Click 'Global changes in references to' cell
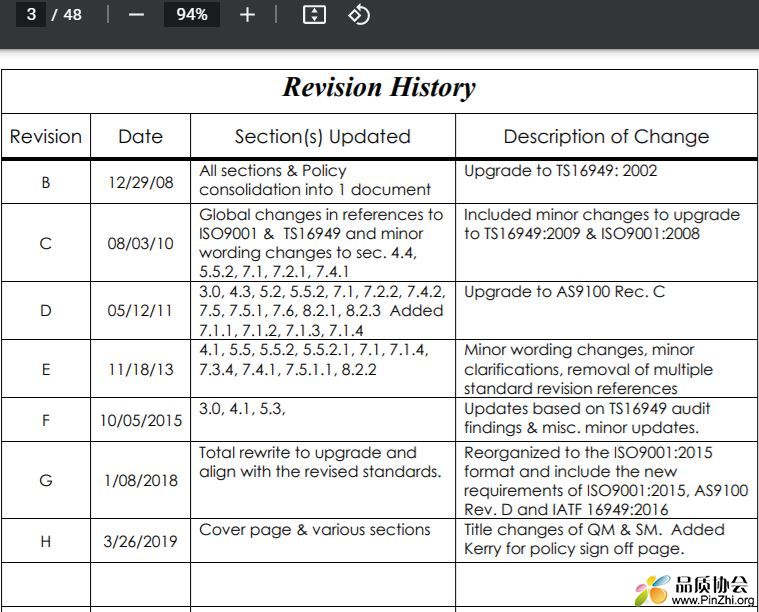The image size is (759, 612). (x=321, y=243)
